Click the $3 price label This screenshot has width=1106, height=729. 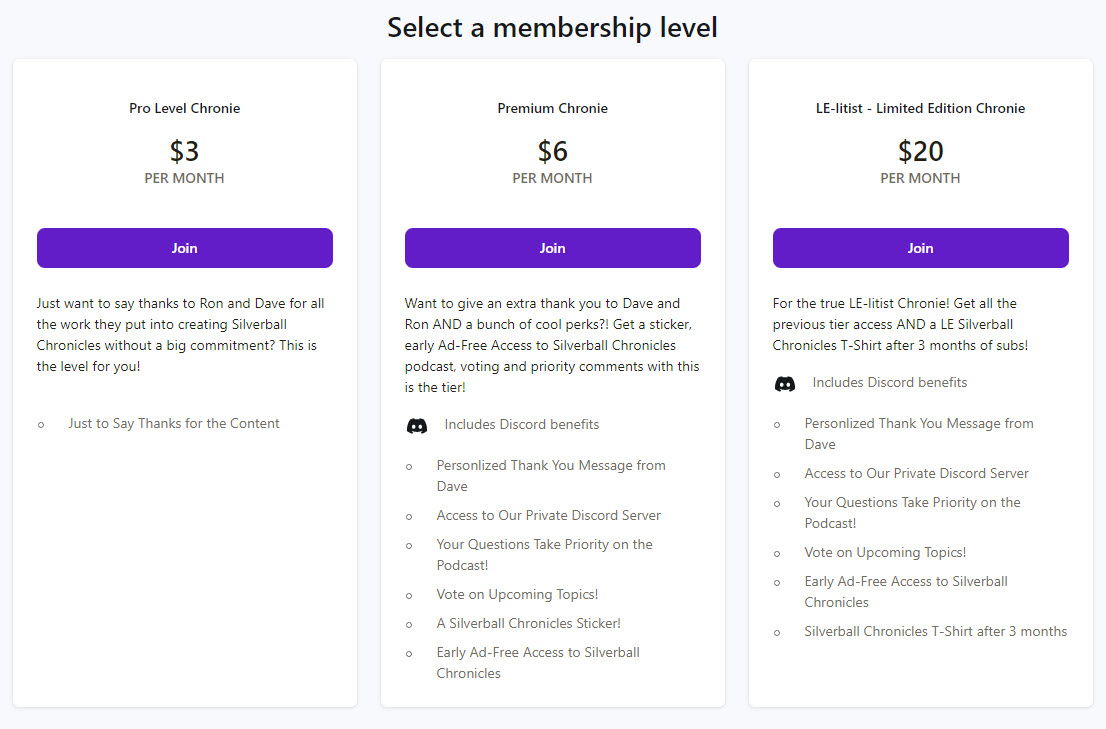point(185,152)
